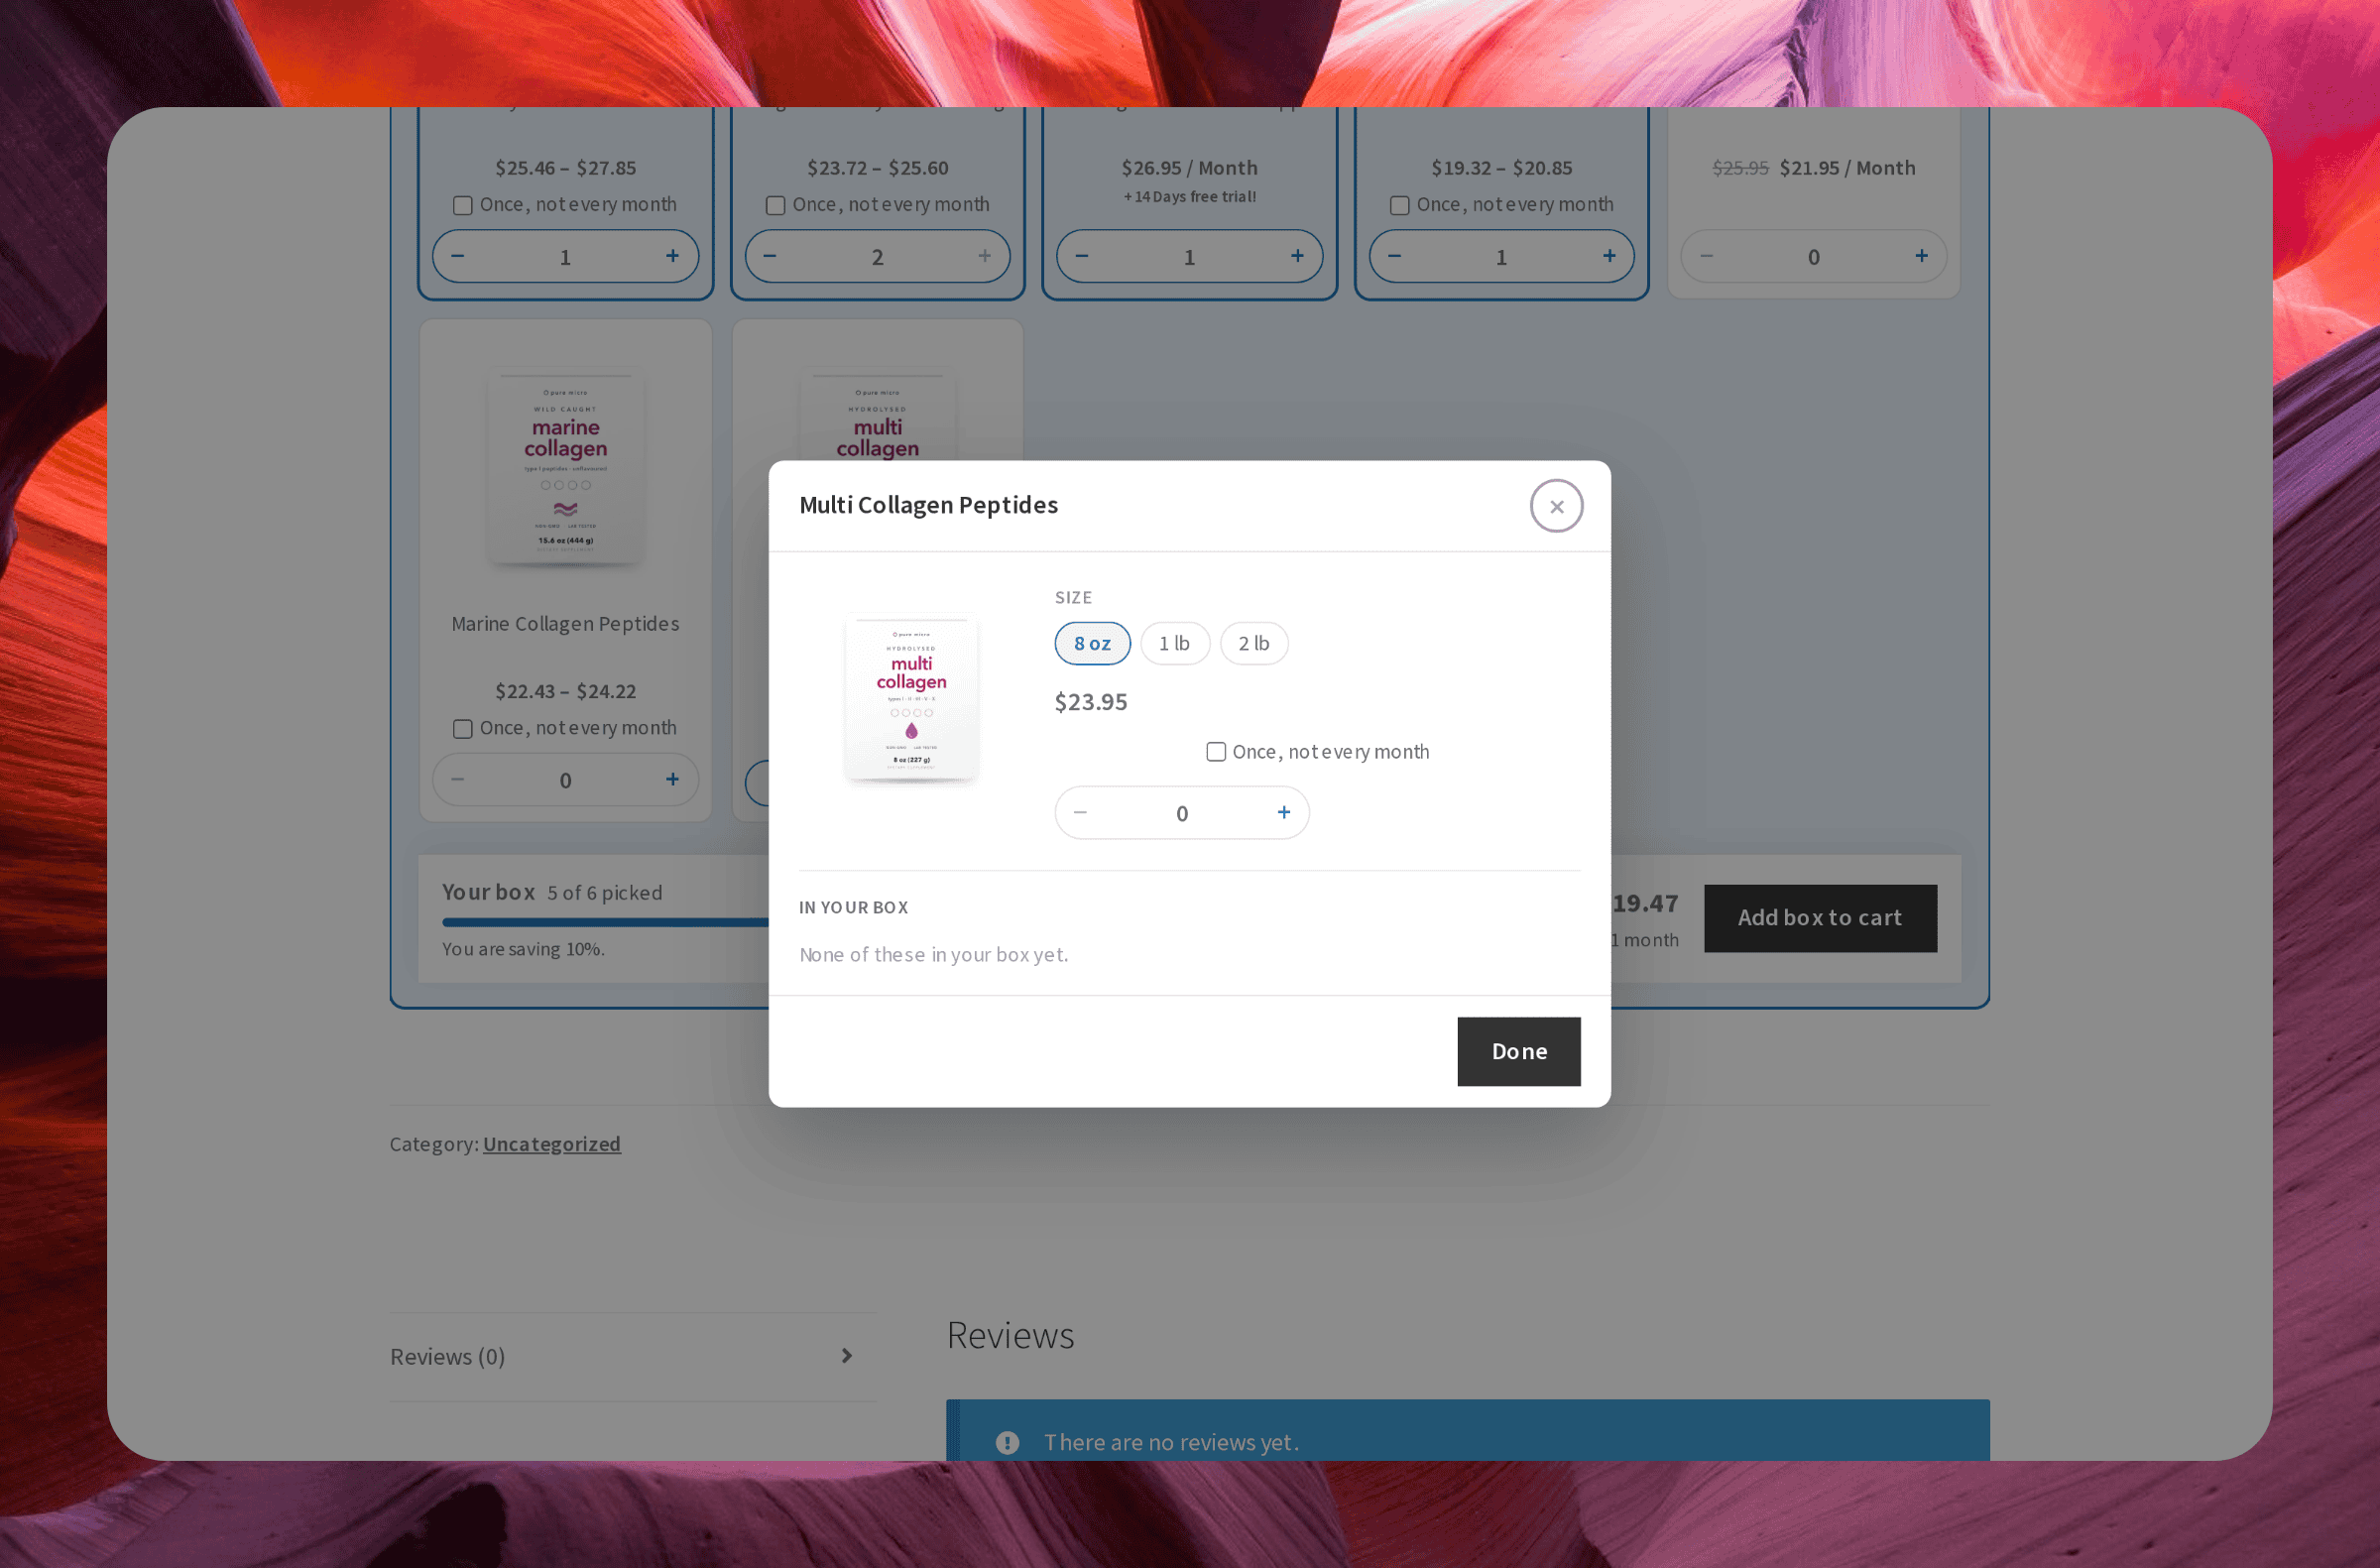Click minus on the $26.95 / Month product
The width and height of the screenshot is (2380, 1568).
click(1081, 256)
